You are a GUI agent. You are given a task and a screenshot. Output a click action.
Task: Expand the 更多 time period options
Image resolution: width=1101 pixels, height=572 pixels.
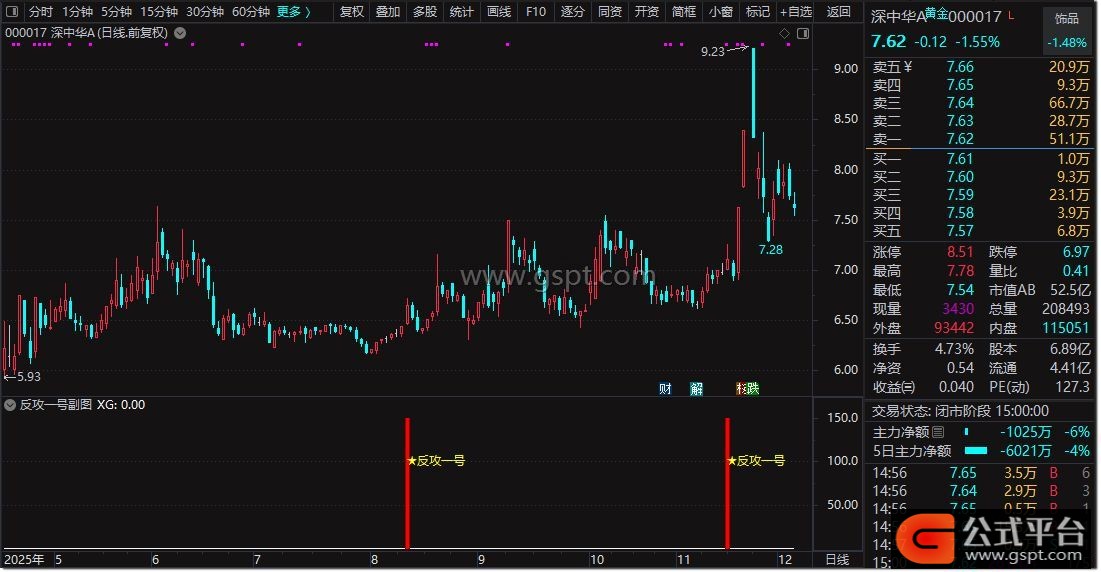(x=293, y=12)
